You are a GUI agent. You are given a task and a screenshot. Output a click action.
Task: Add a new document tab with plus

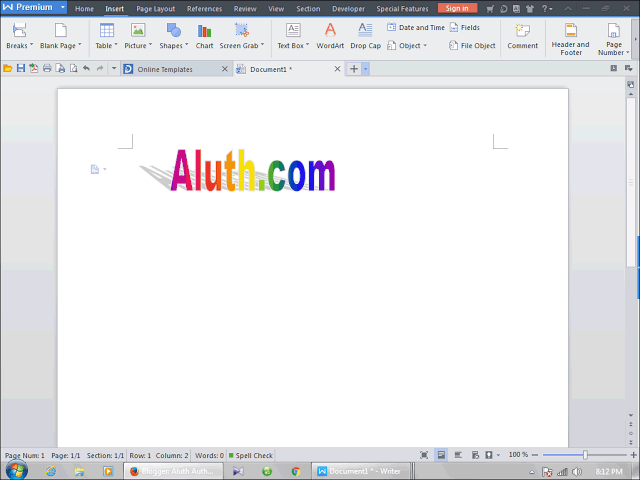point(354,69)
